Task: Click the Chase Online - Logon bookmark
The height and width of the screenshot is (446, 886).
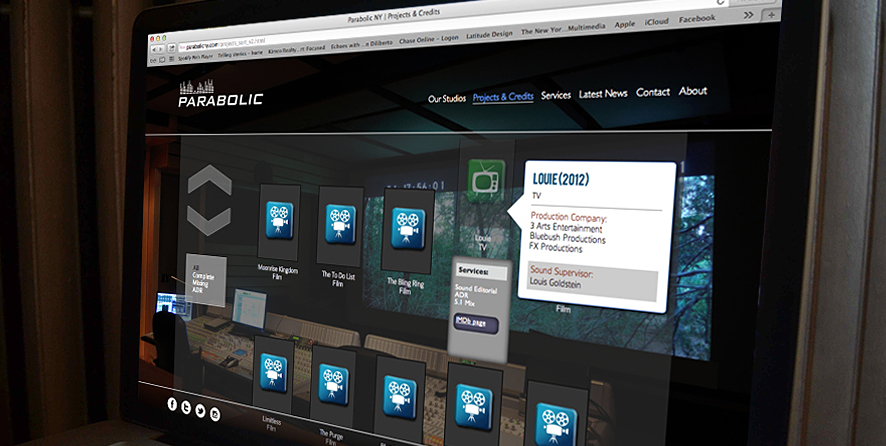Action: pyautogui.click(x=428, y=40)
